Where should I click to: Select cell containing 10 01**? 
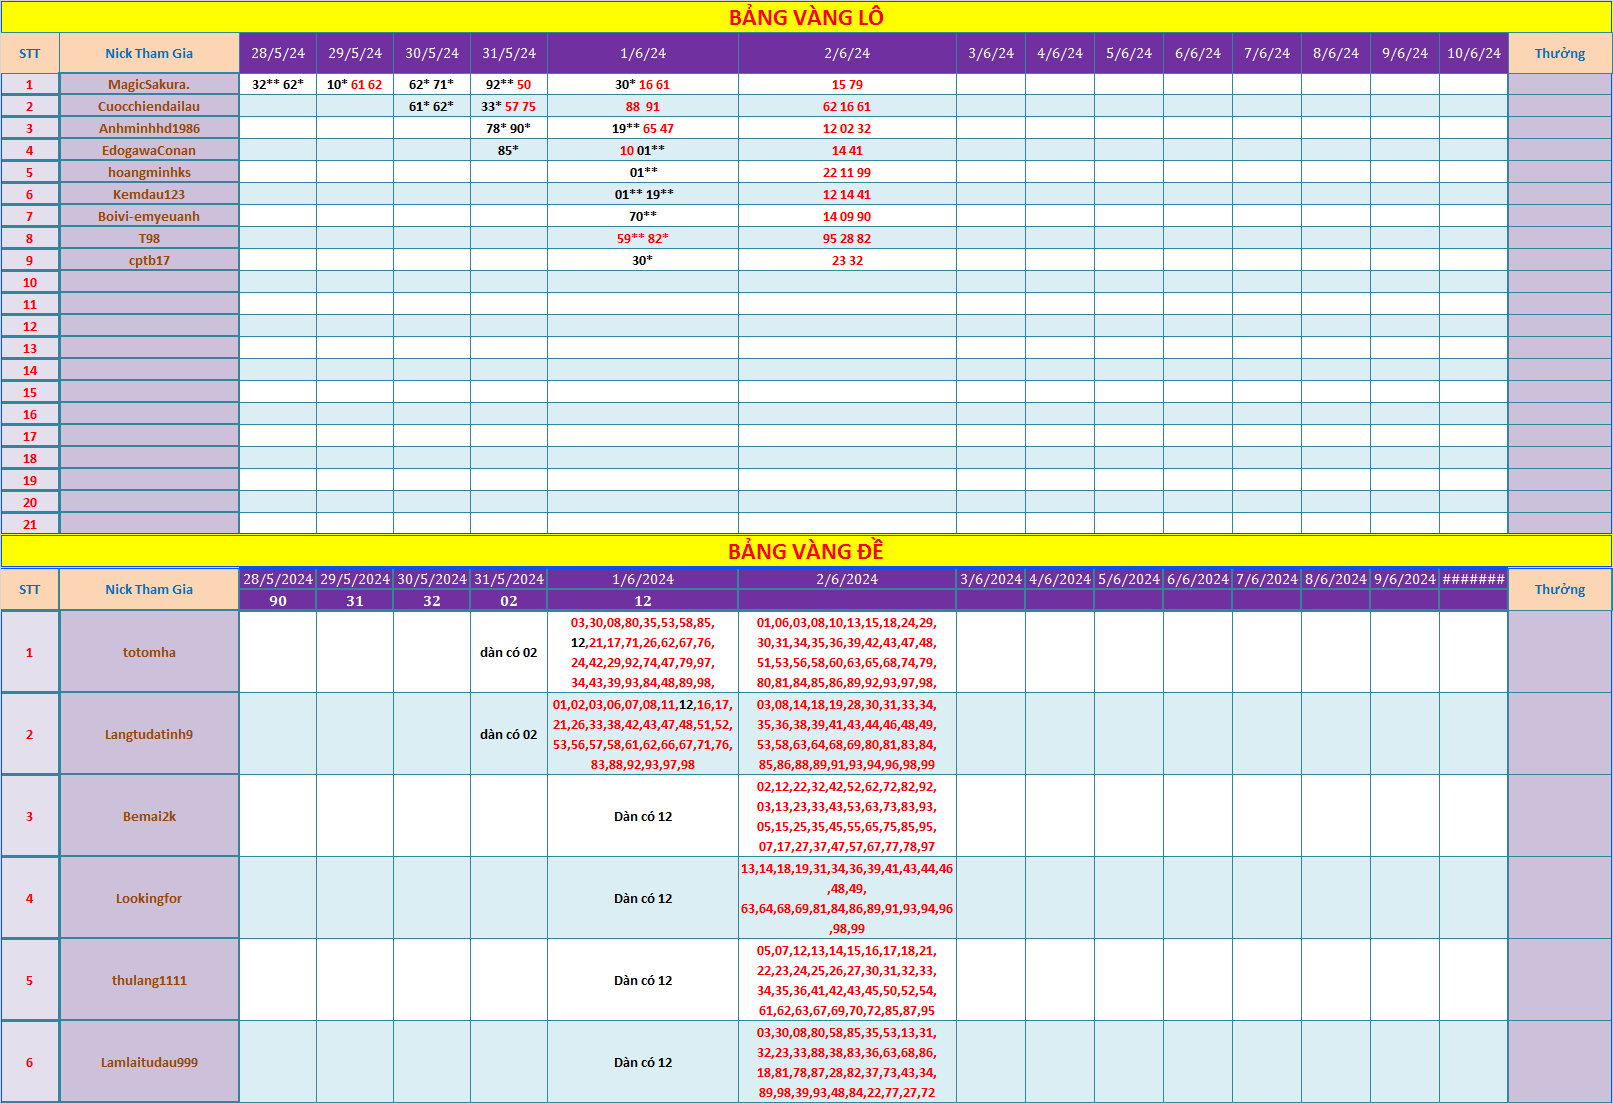[x=643, y=150]
